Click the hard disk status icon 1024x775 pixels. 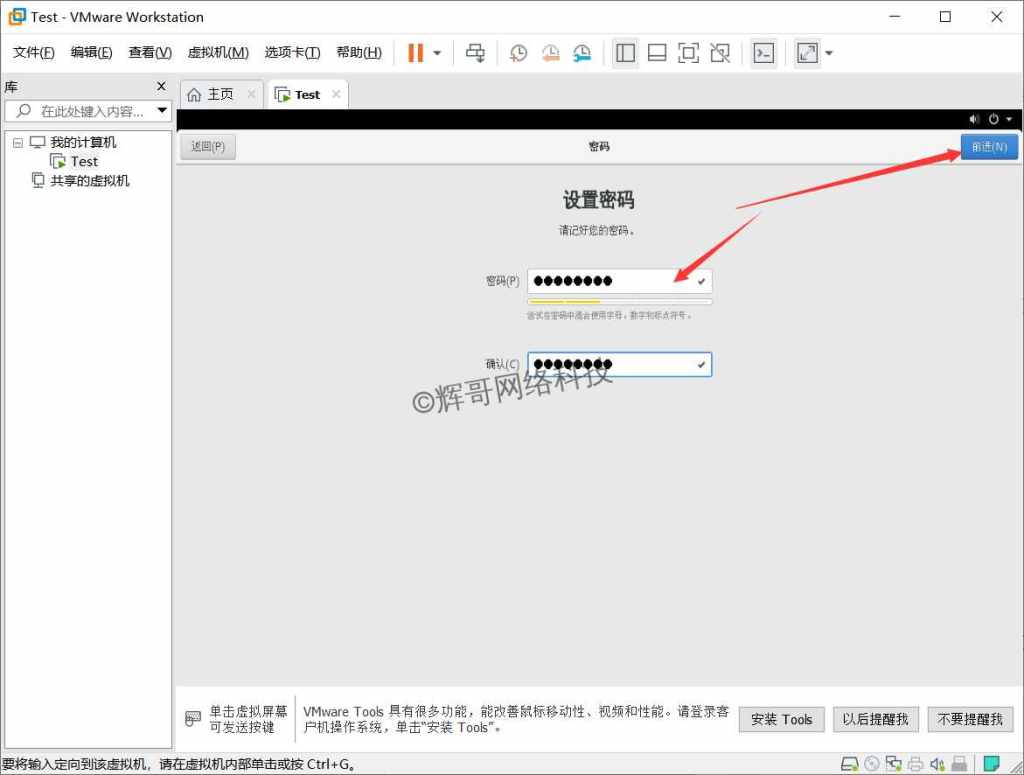[849, 763]
